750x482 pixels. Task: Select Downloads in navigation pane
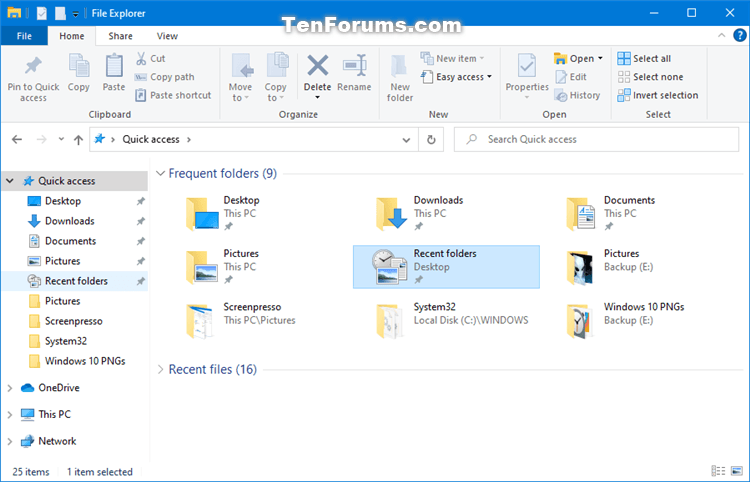75,221
